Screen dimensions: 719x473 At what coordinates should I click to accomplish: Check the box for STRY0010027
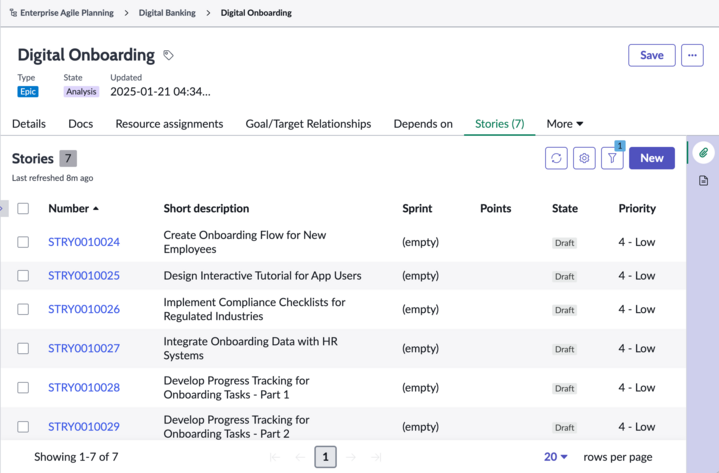click(23, 348)
